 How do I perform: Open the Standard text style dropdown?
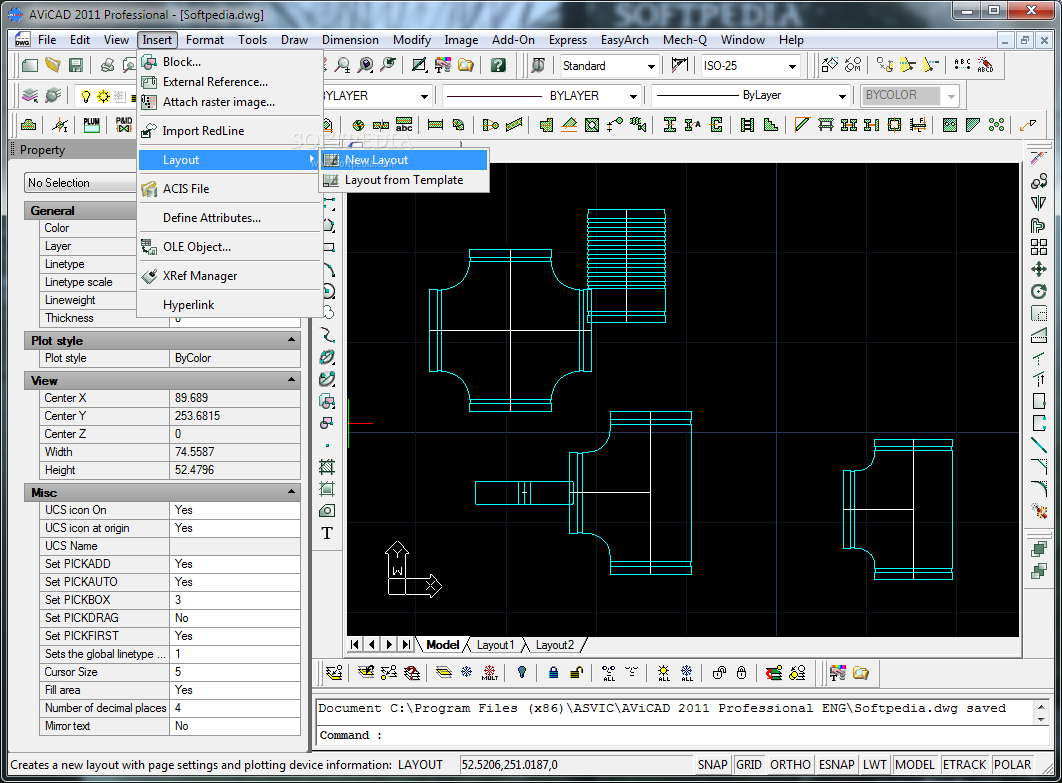(x=651, y=66)
